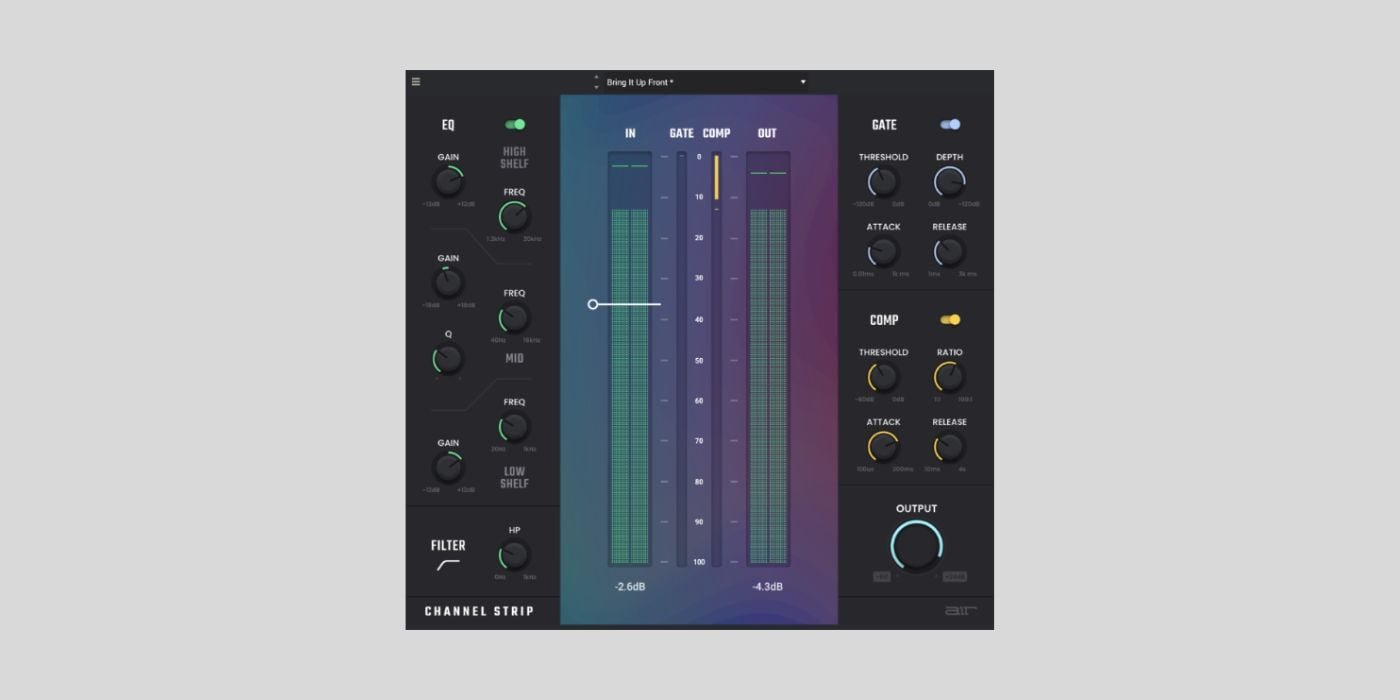Click the COMP gain reduction meter
Screen dimensions: 1400x700
(716, 359)
